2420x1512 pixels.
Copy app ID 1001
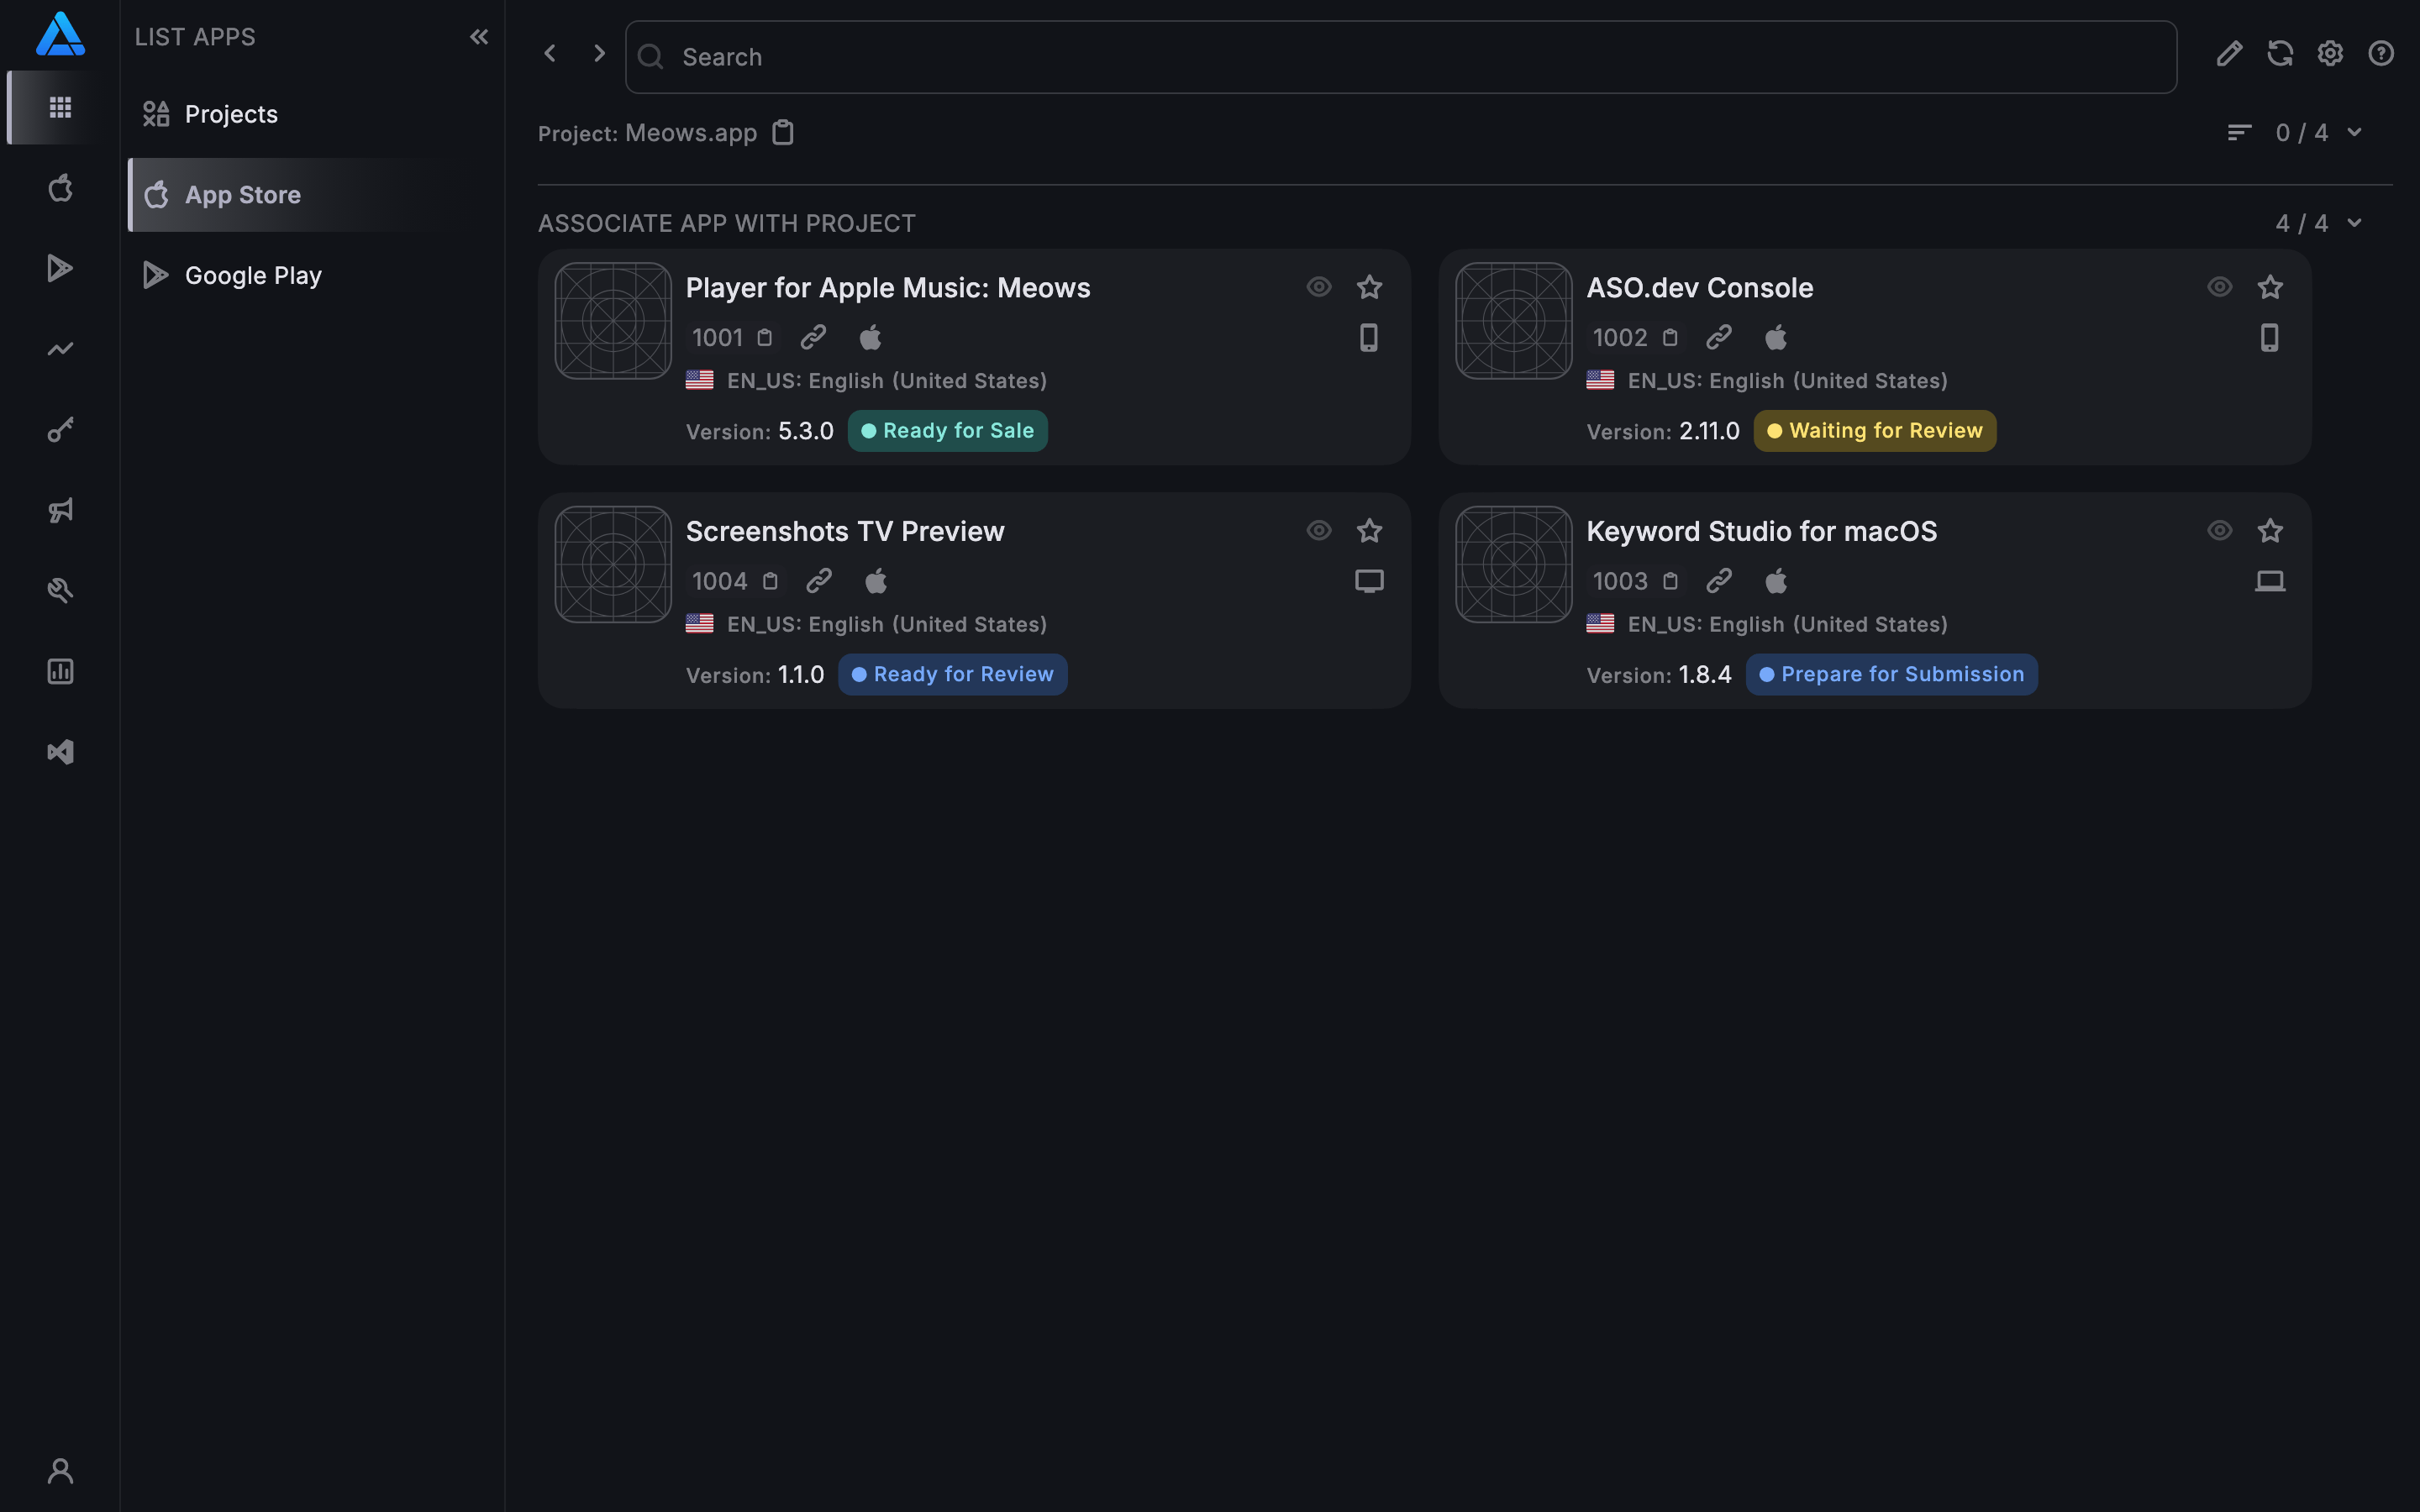tap(765, 338)
